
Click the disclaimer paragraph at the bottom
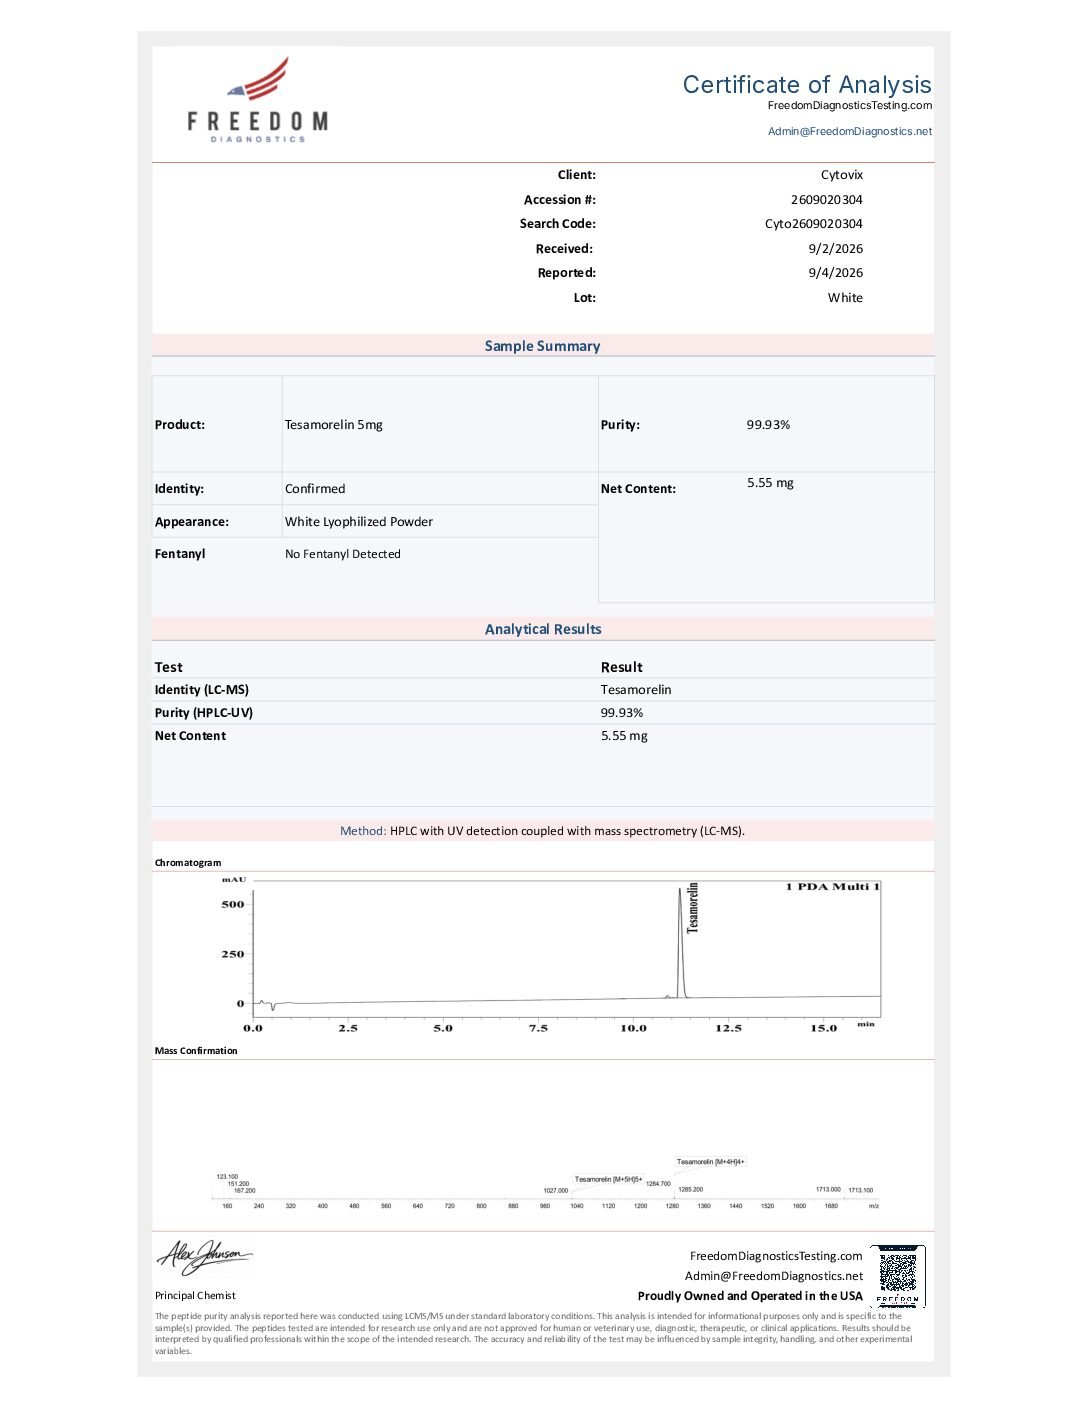534,1334
